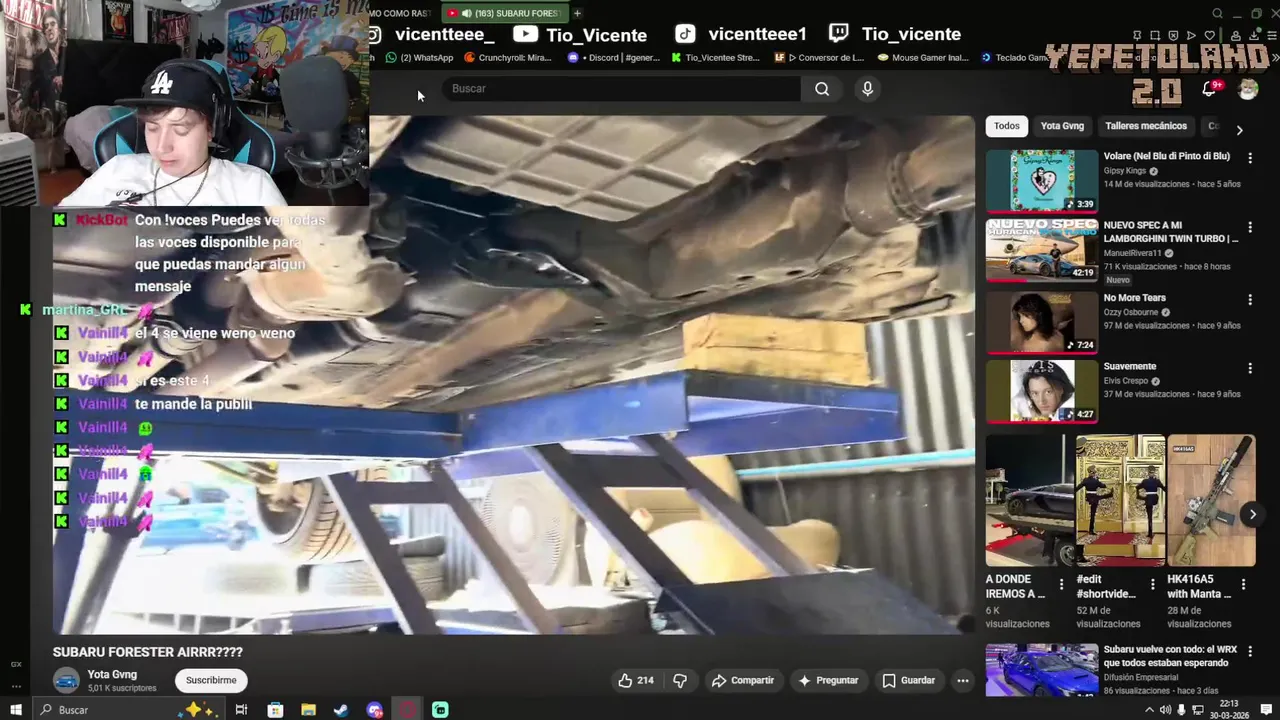Open Discord #general bookmark
The width and height of the screenshot is (1280, 720).
(614, 58)
